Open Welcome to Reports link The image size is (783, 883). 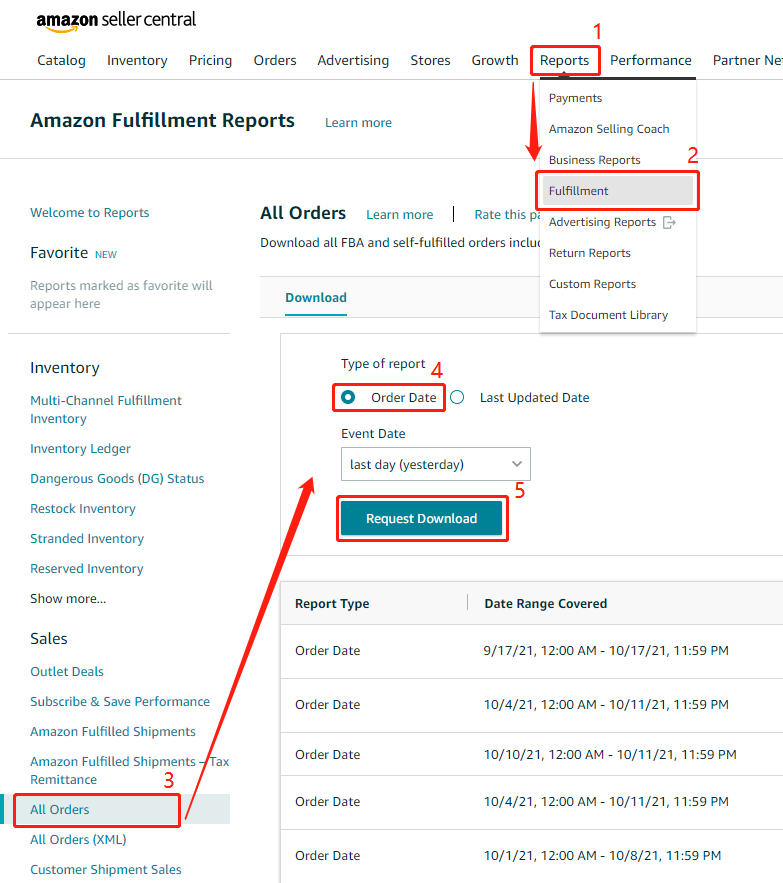click(x=90, y=212)
